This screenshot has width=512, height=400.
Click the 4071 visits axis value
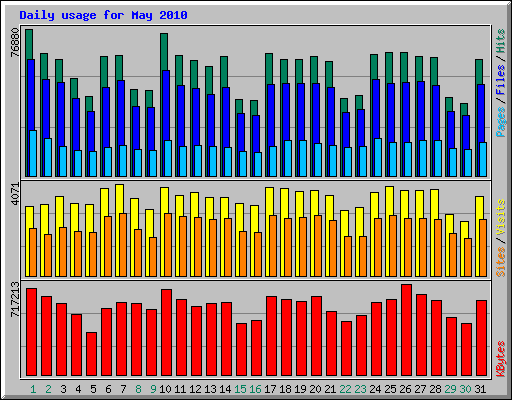tap(15, 194)
